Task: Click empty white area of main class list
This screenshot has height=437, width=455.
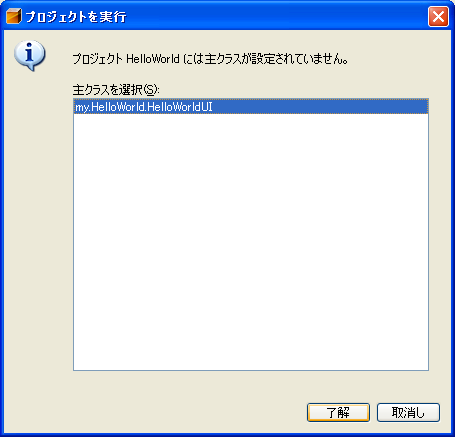Action: point(251,242)
